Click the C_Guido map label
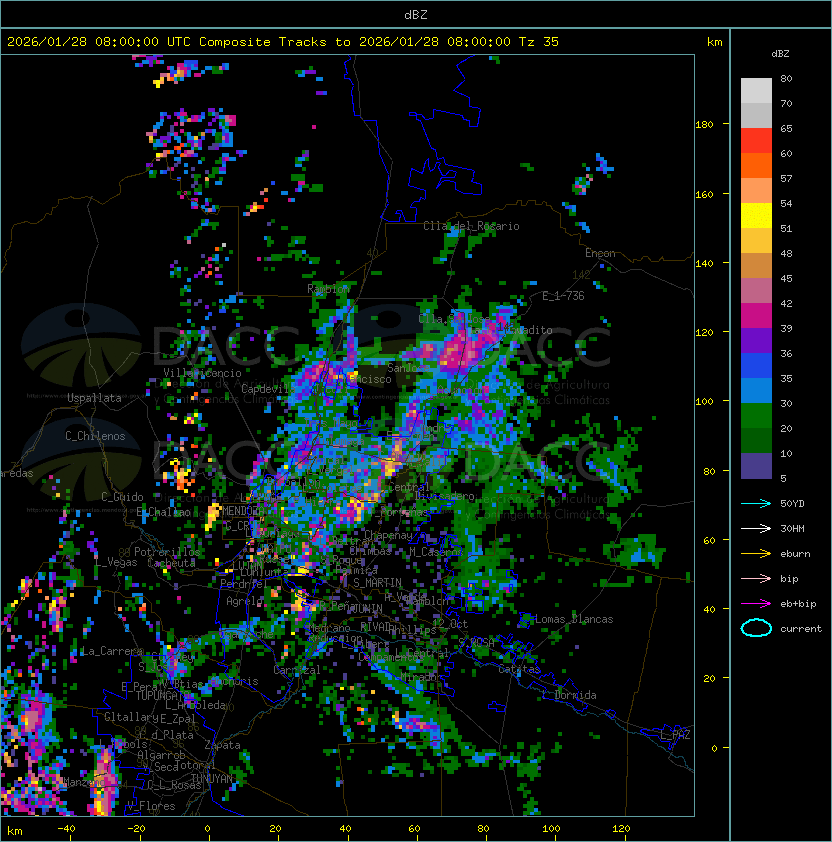 coord(122,497)
